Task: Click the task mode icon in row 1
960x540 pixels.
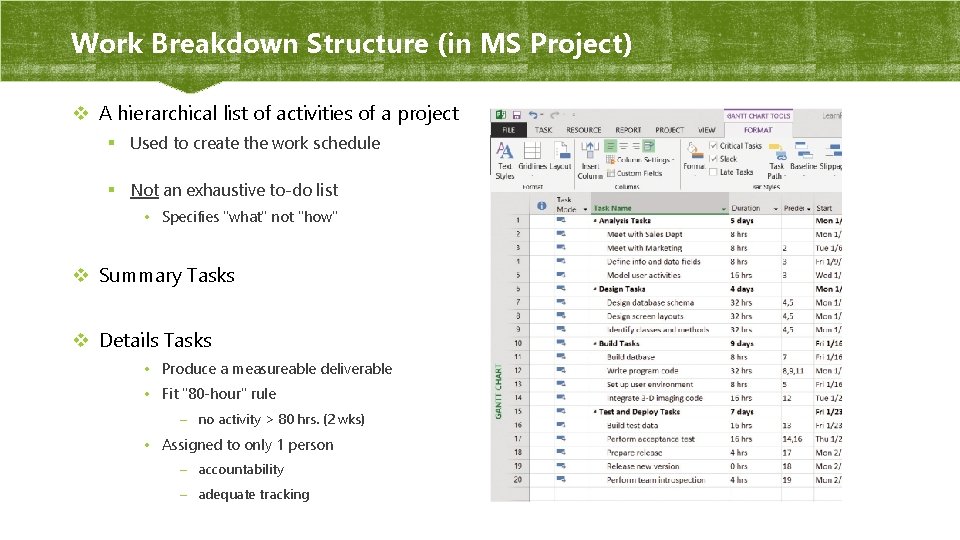Action: [x=561, y=220]
